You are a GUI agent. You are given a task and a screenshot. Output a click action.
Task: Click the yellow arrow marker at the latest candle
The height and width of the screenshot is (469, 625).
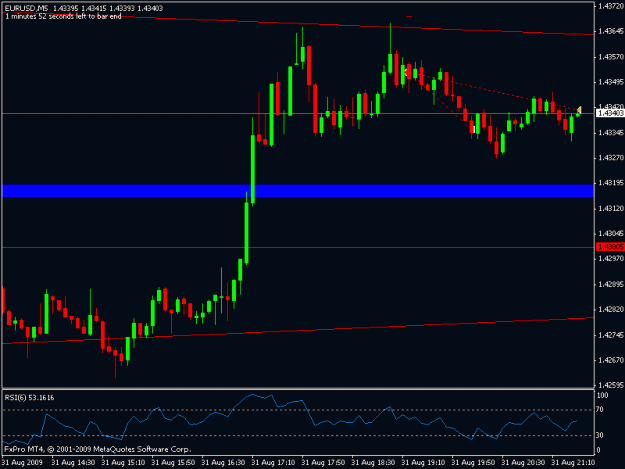(579, 110)
